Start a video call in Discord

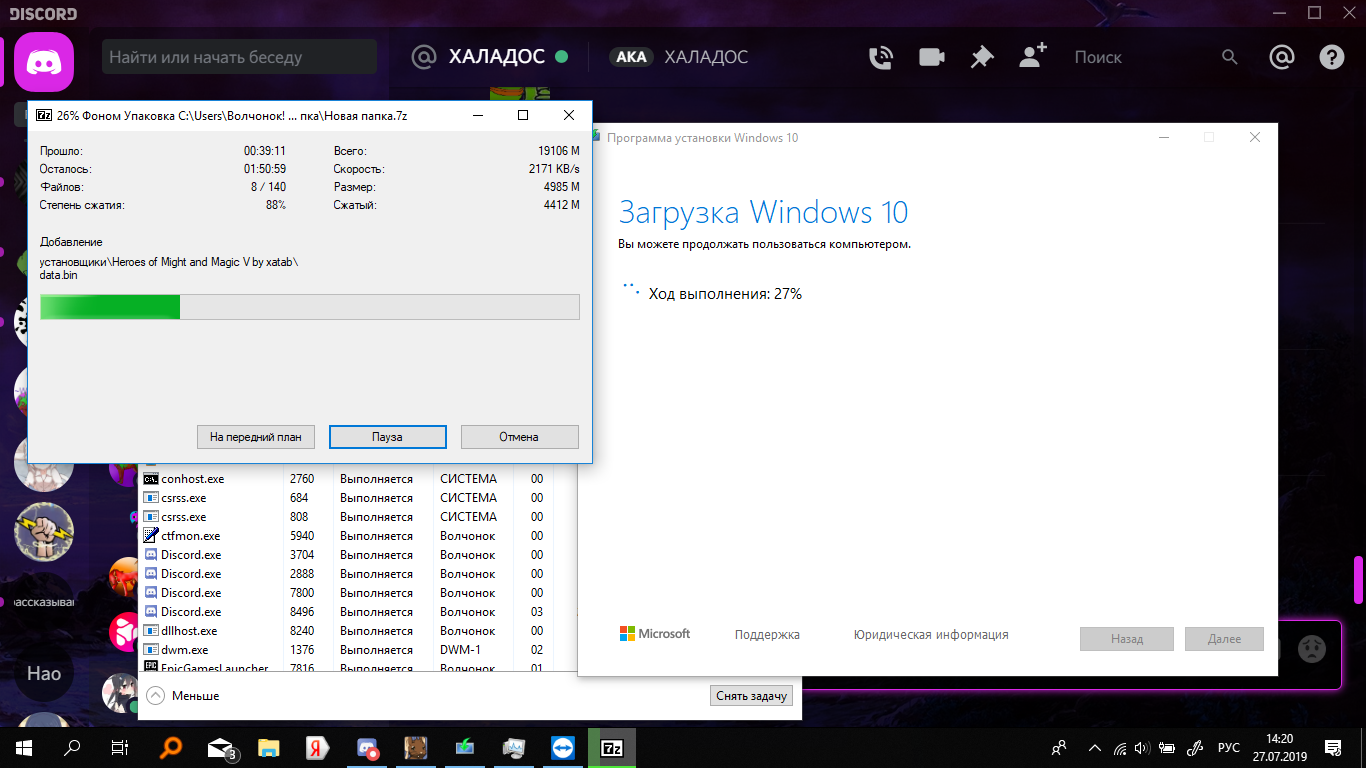pyautogui.click(x=932, y=58)
